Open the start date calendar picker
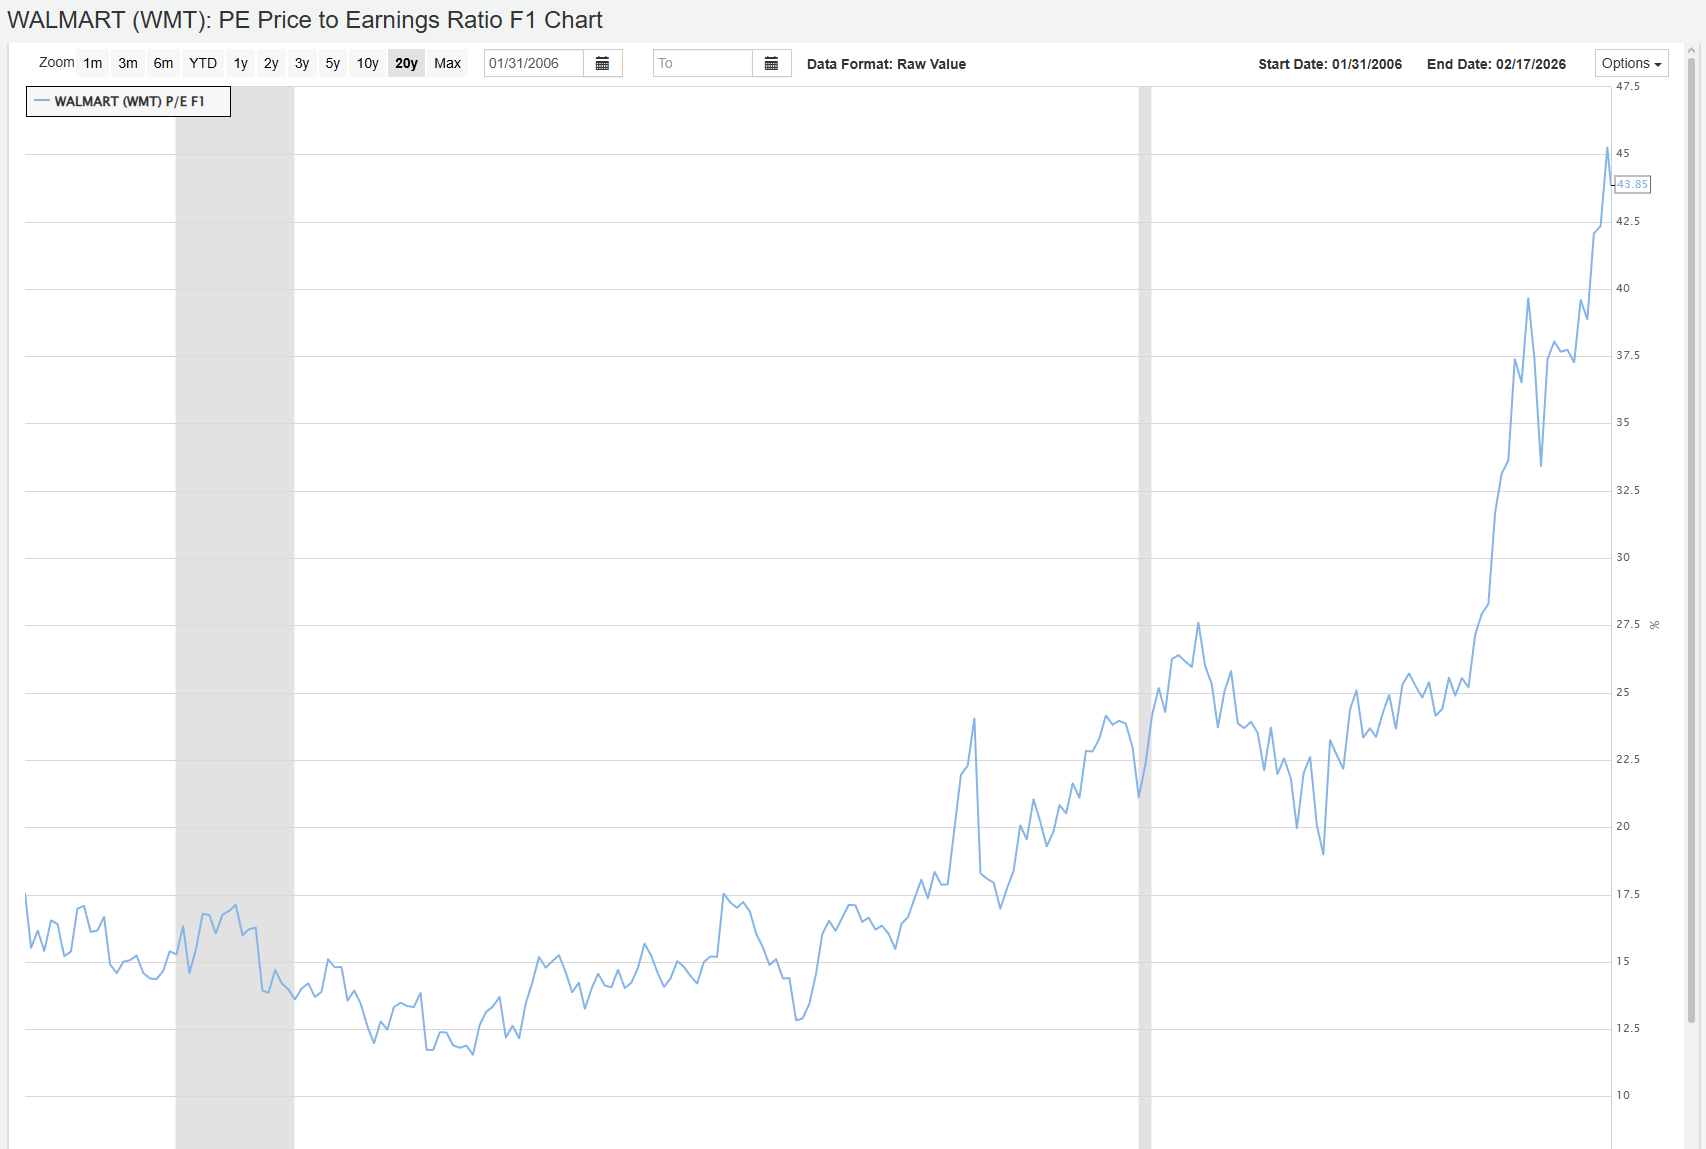 (x=602, y=64)
